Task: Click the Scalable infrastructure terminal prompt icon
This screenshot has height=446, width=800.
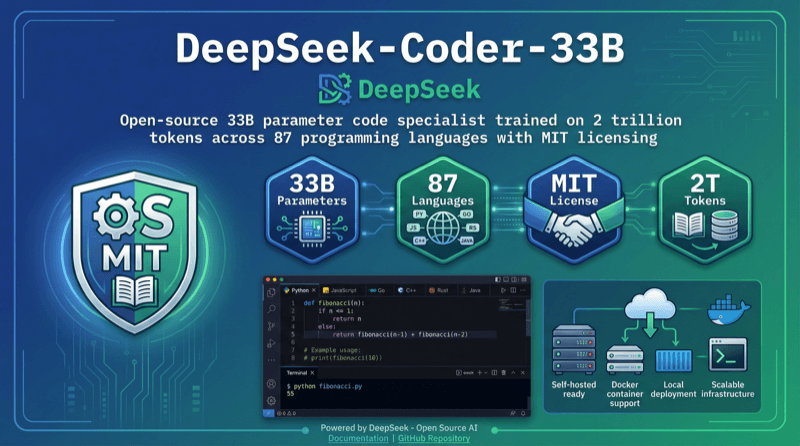Action: tap(728, 355)
